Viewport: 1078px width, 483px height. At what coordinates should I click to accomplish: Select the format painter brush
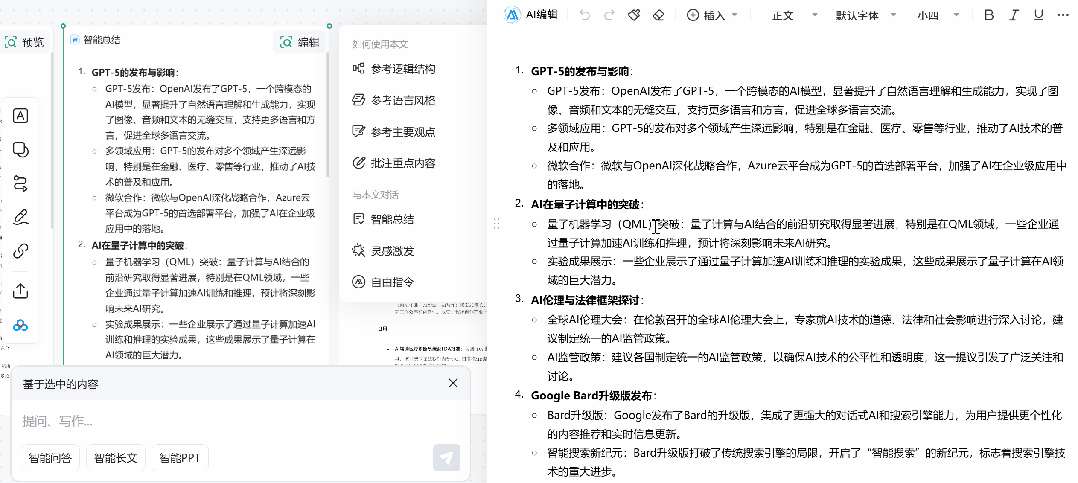coord(635,14)
